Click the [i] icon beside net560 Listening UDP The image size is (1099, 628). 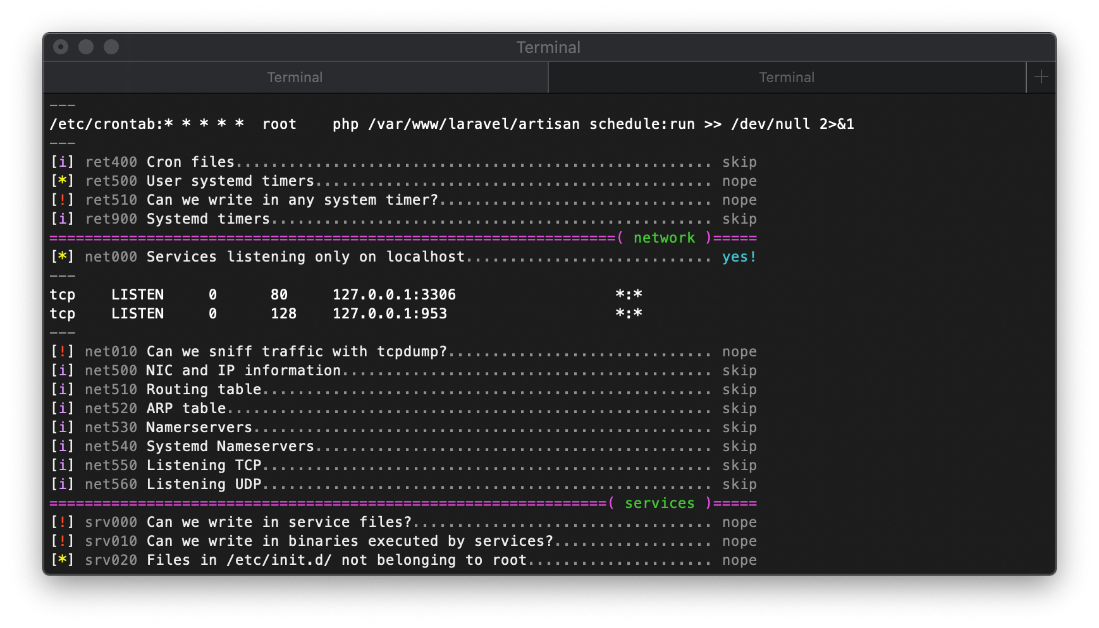tap(62, 484)
